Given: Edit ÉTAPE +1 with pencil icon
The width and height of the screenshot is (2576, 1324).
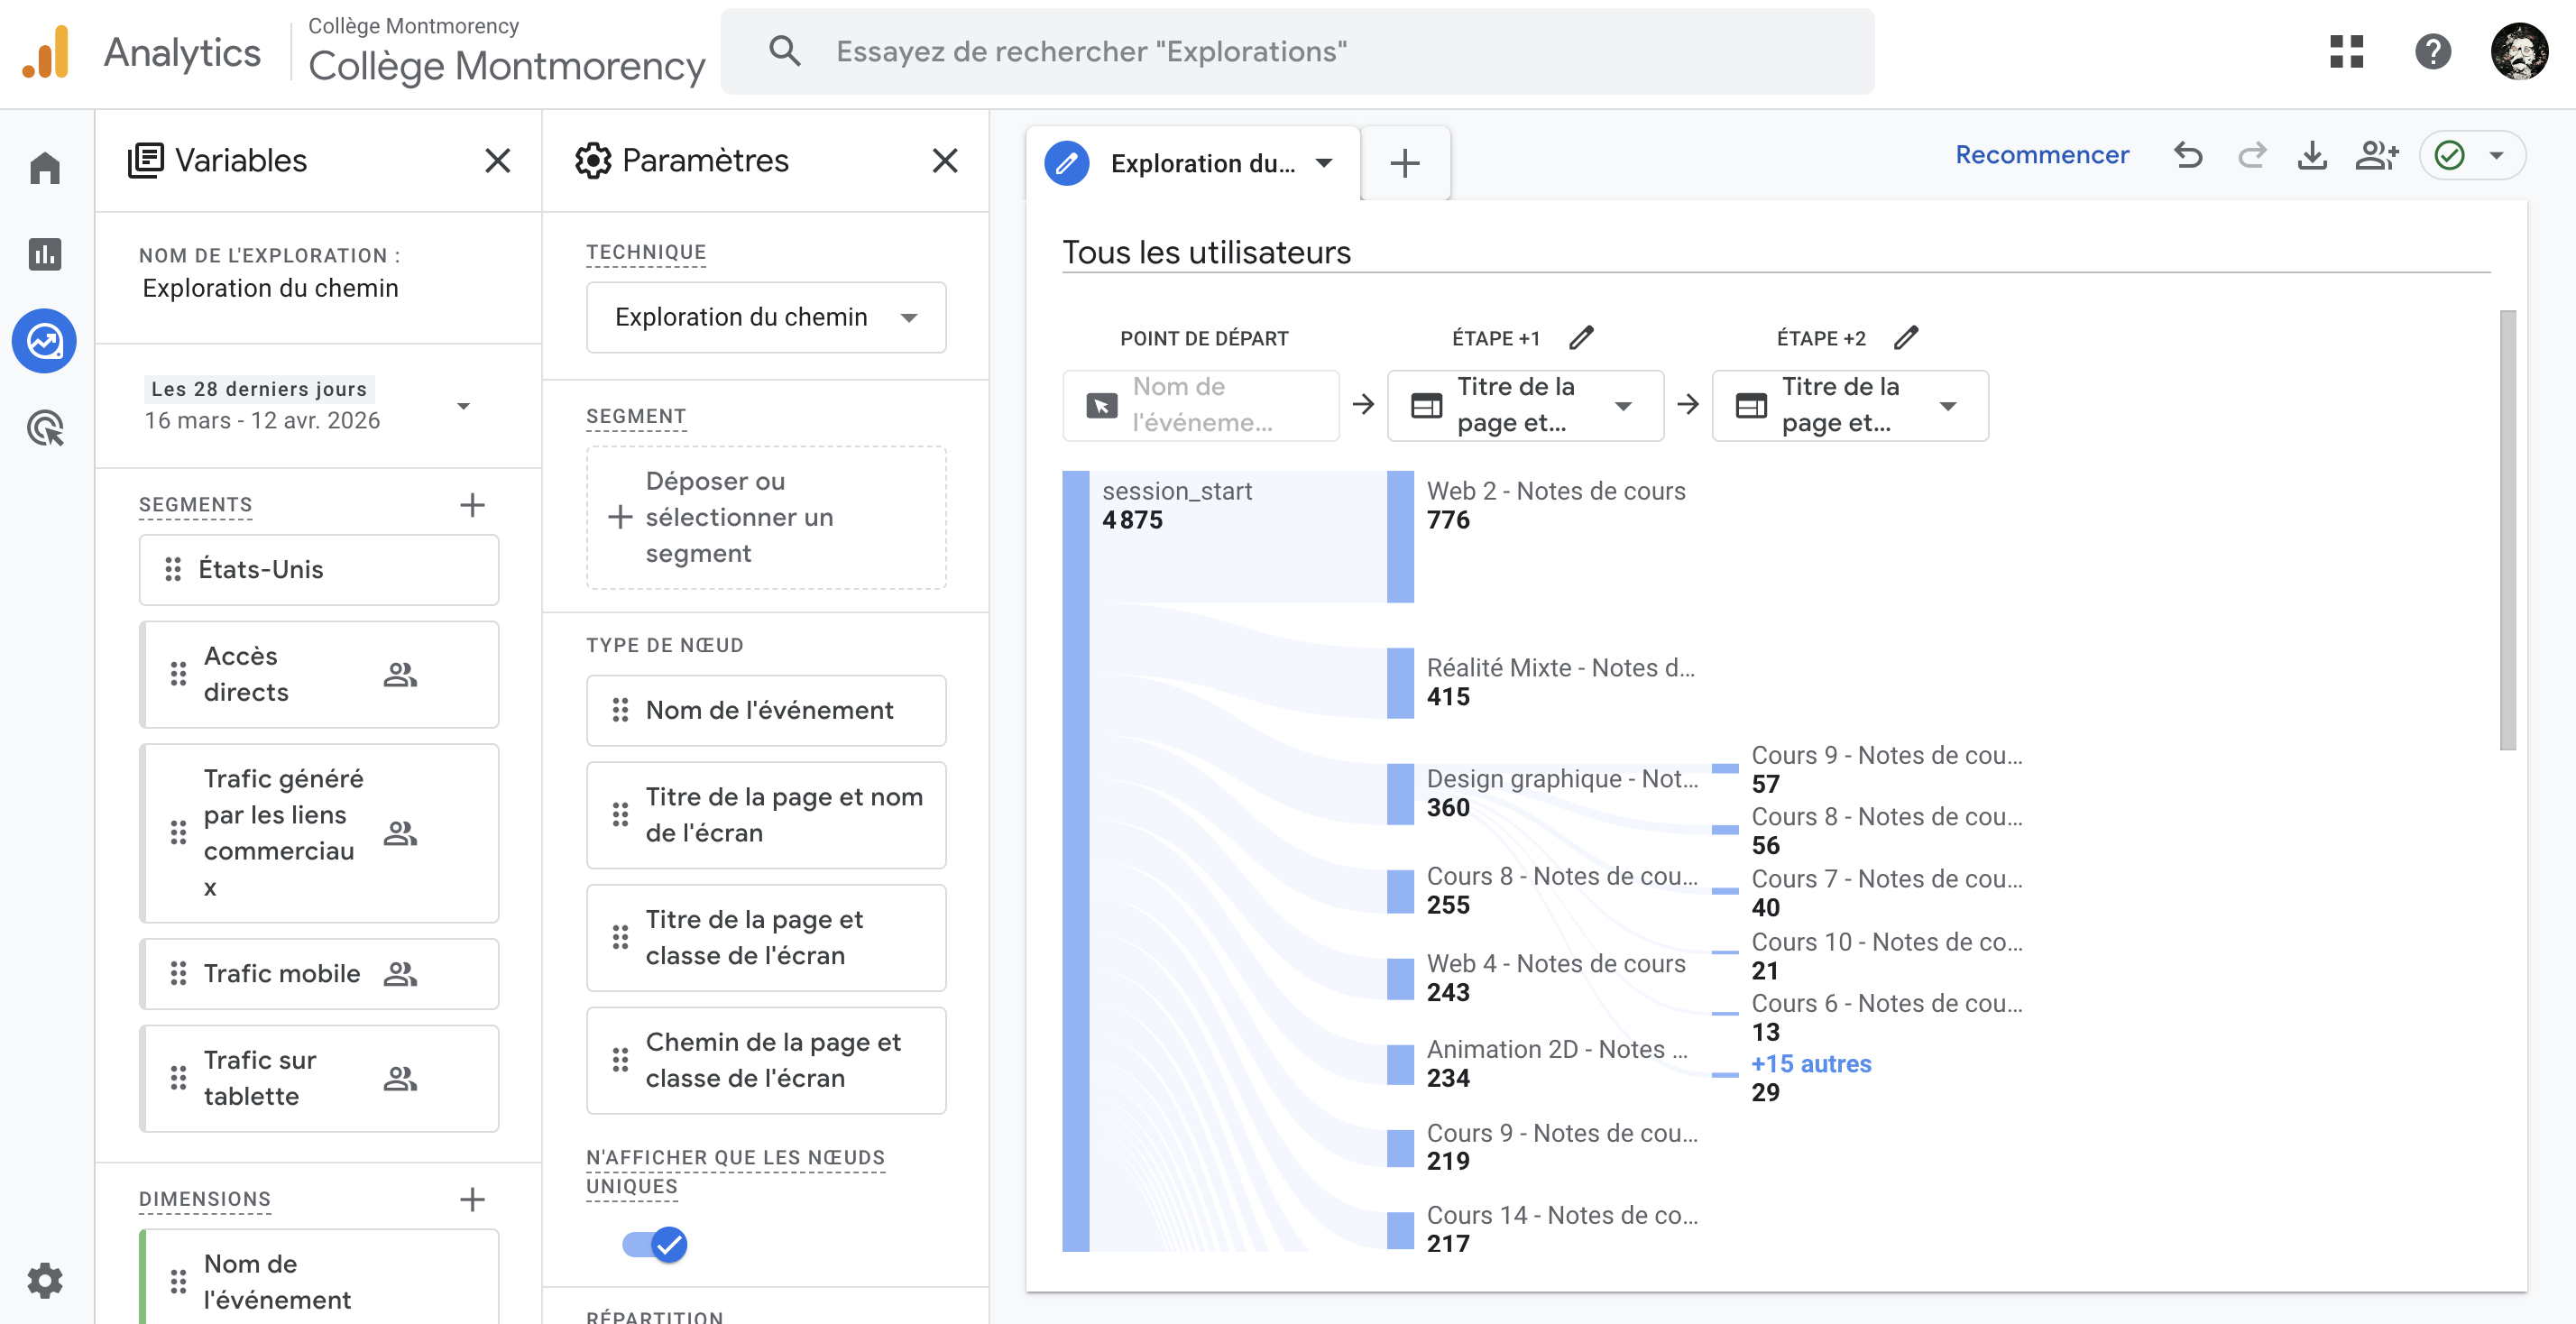Looking at the screenshot, I should (1581, 338).
